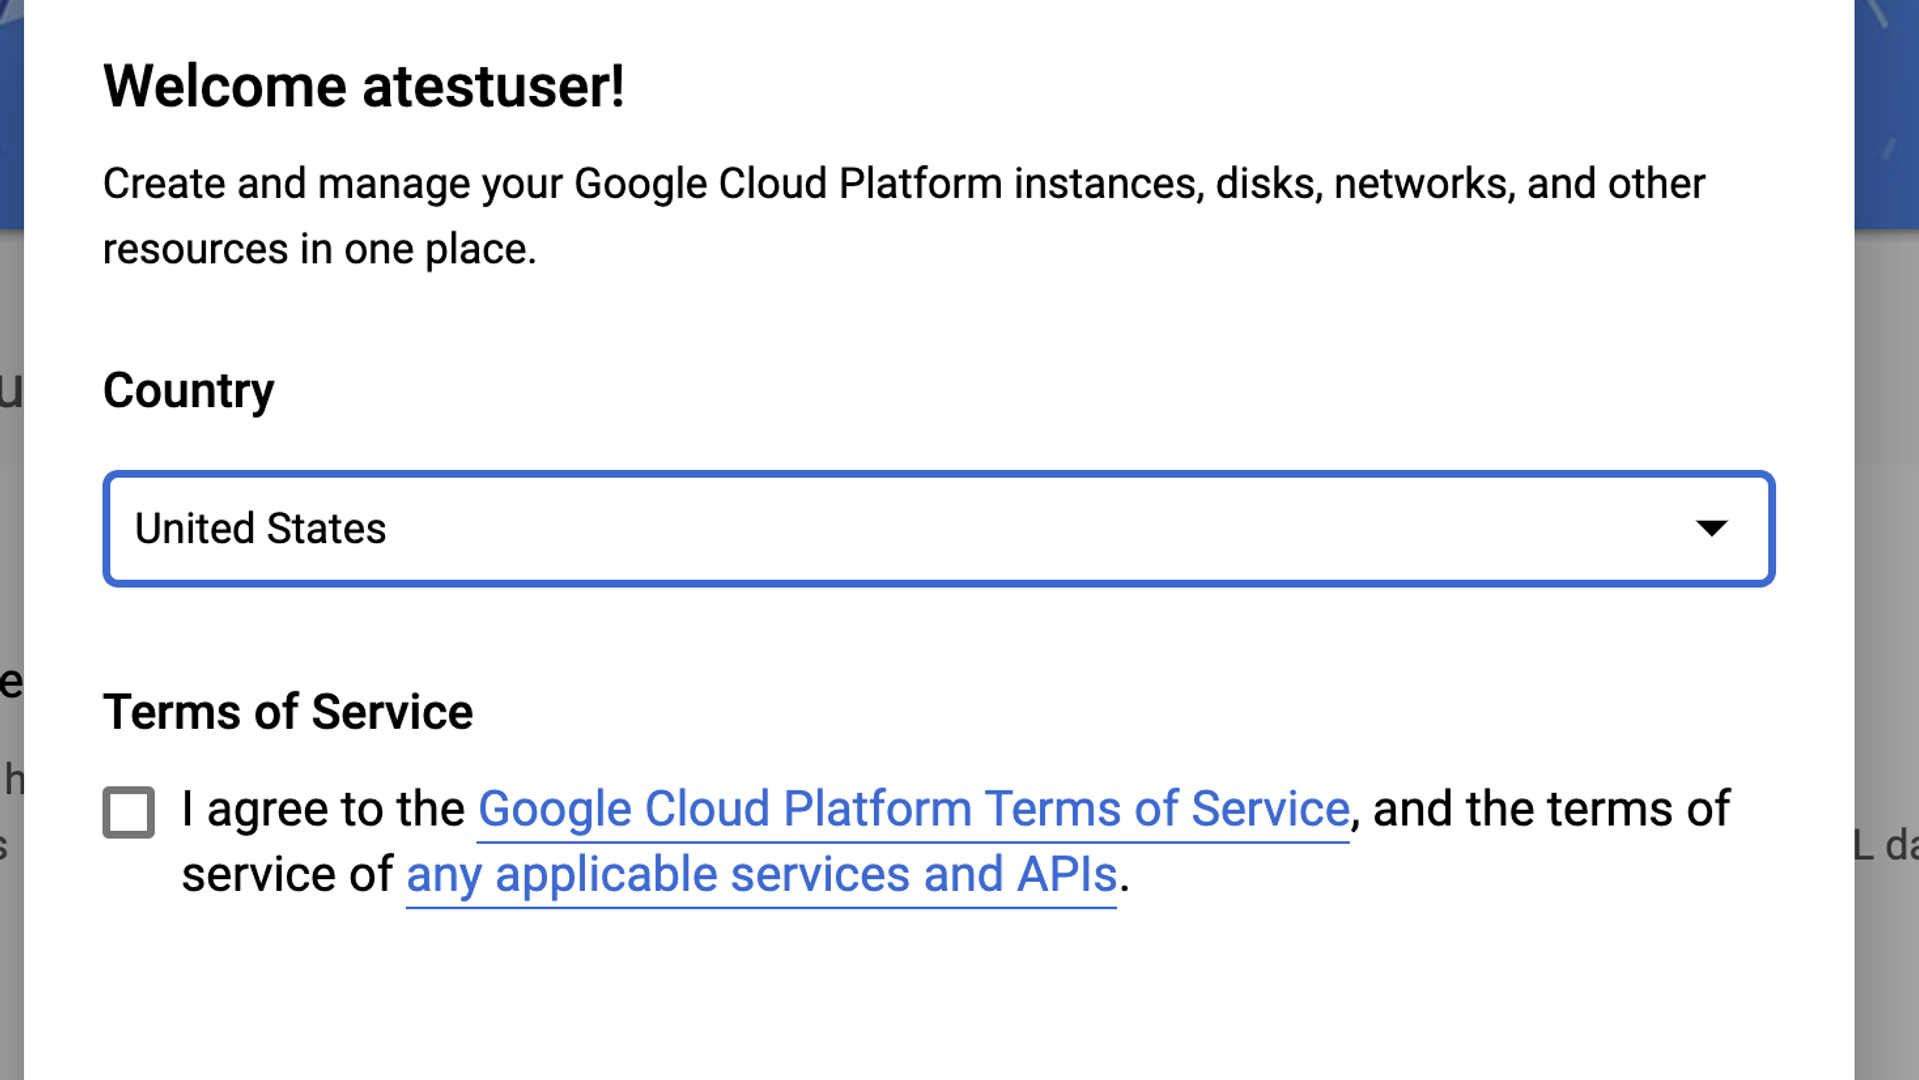
Task: Open the any applicable services and APIs link
Action: [x=761, y=875]
